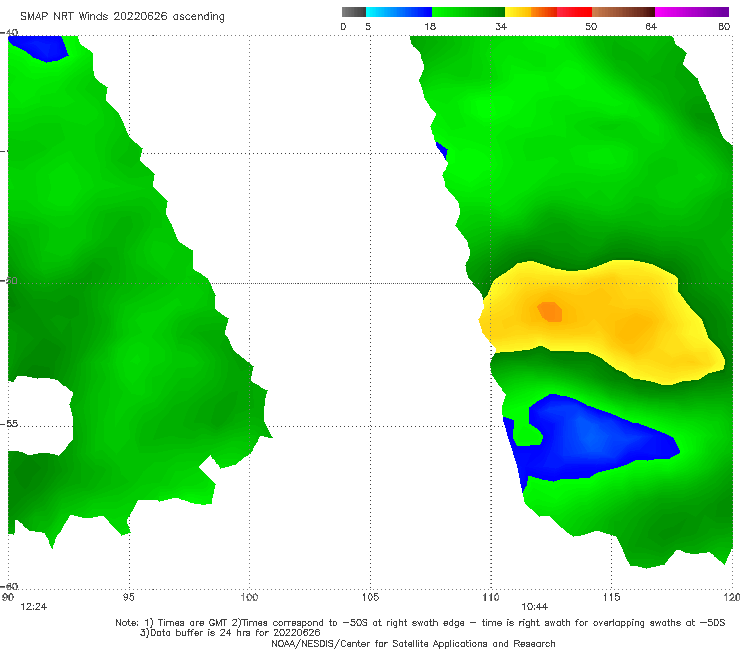Screen dimensions: 740x650
Task: Click the yellow-red 34-50 segment of the color bar
Action: click(548, 12)
